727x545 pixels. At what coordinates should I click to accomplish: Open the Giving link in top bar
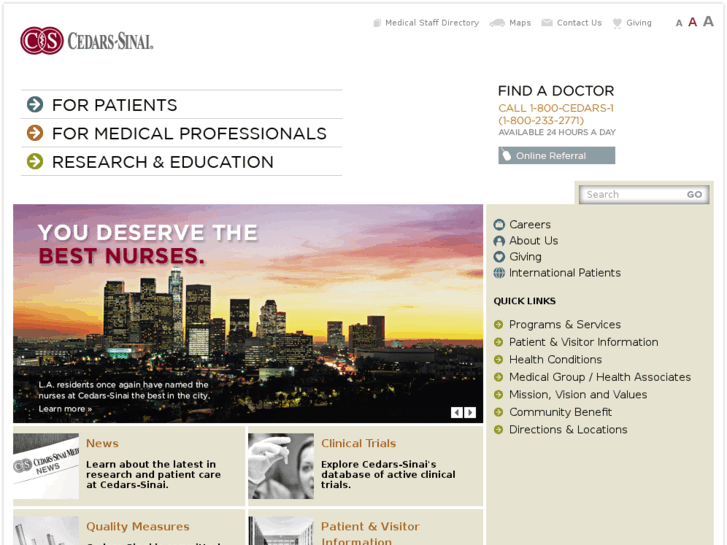coord(639,23)
